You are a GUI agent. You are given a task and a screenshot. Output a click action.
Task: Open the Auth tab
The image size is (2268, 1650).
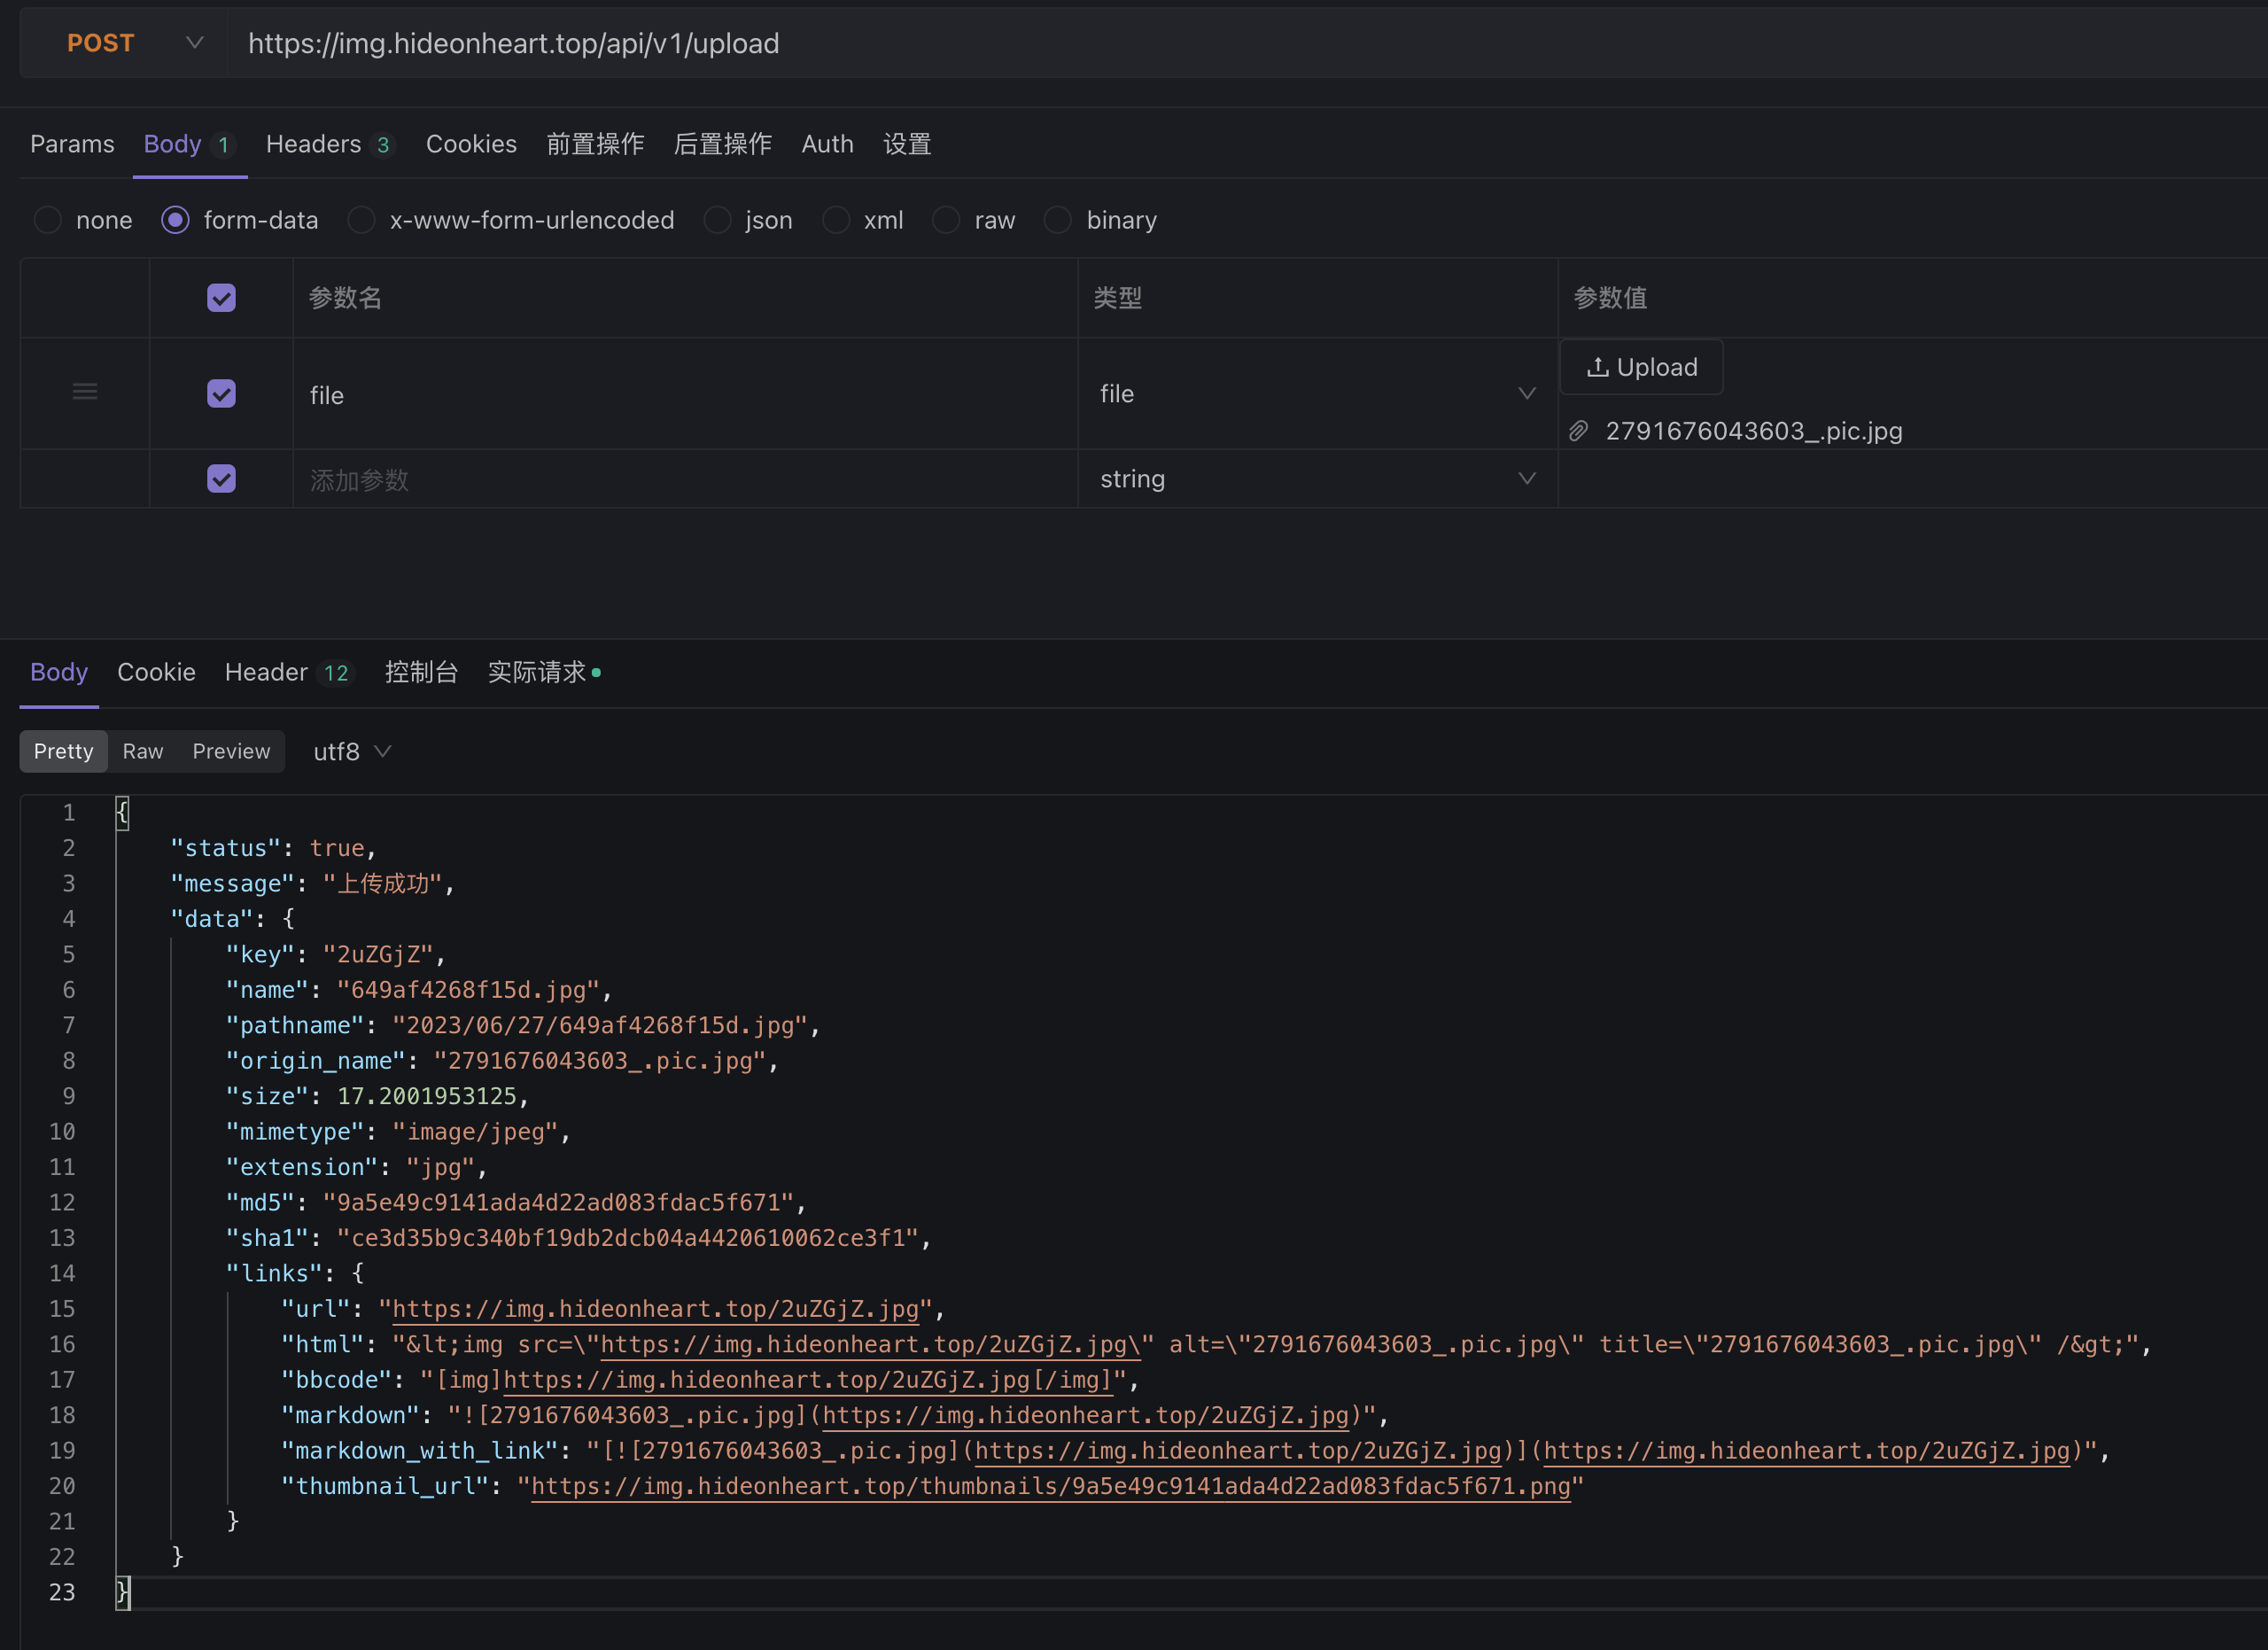click(x=827, y=144)
